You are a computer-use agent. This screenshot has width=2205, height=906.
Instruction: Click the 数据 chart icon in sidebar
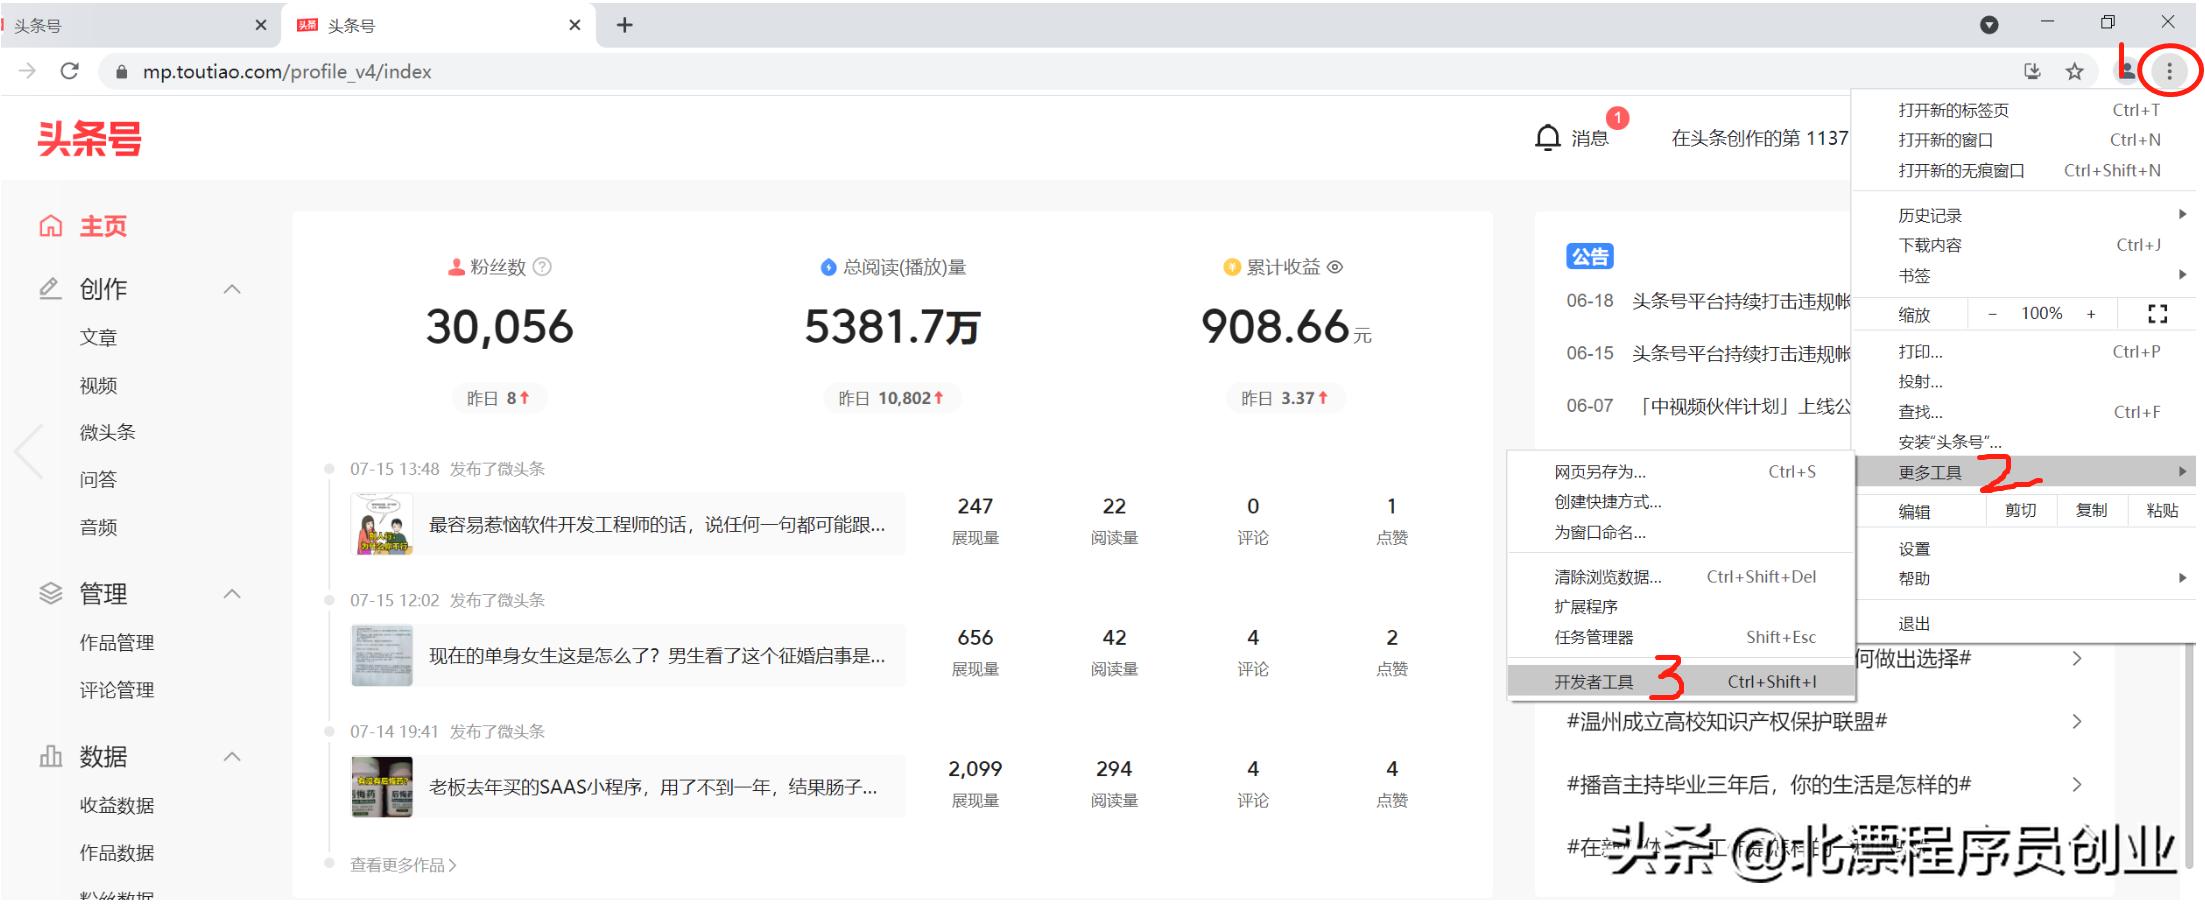click(49, 756)
